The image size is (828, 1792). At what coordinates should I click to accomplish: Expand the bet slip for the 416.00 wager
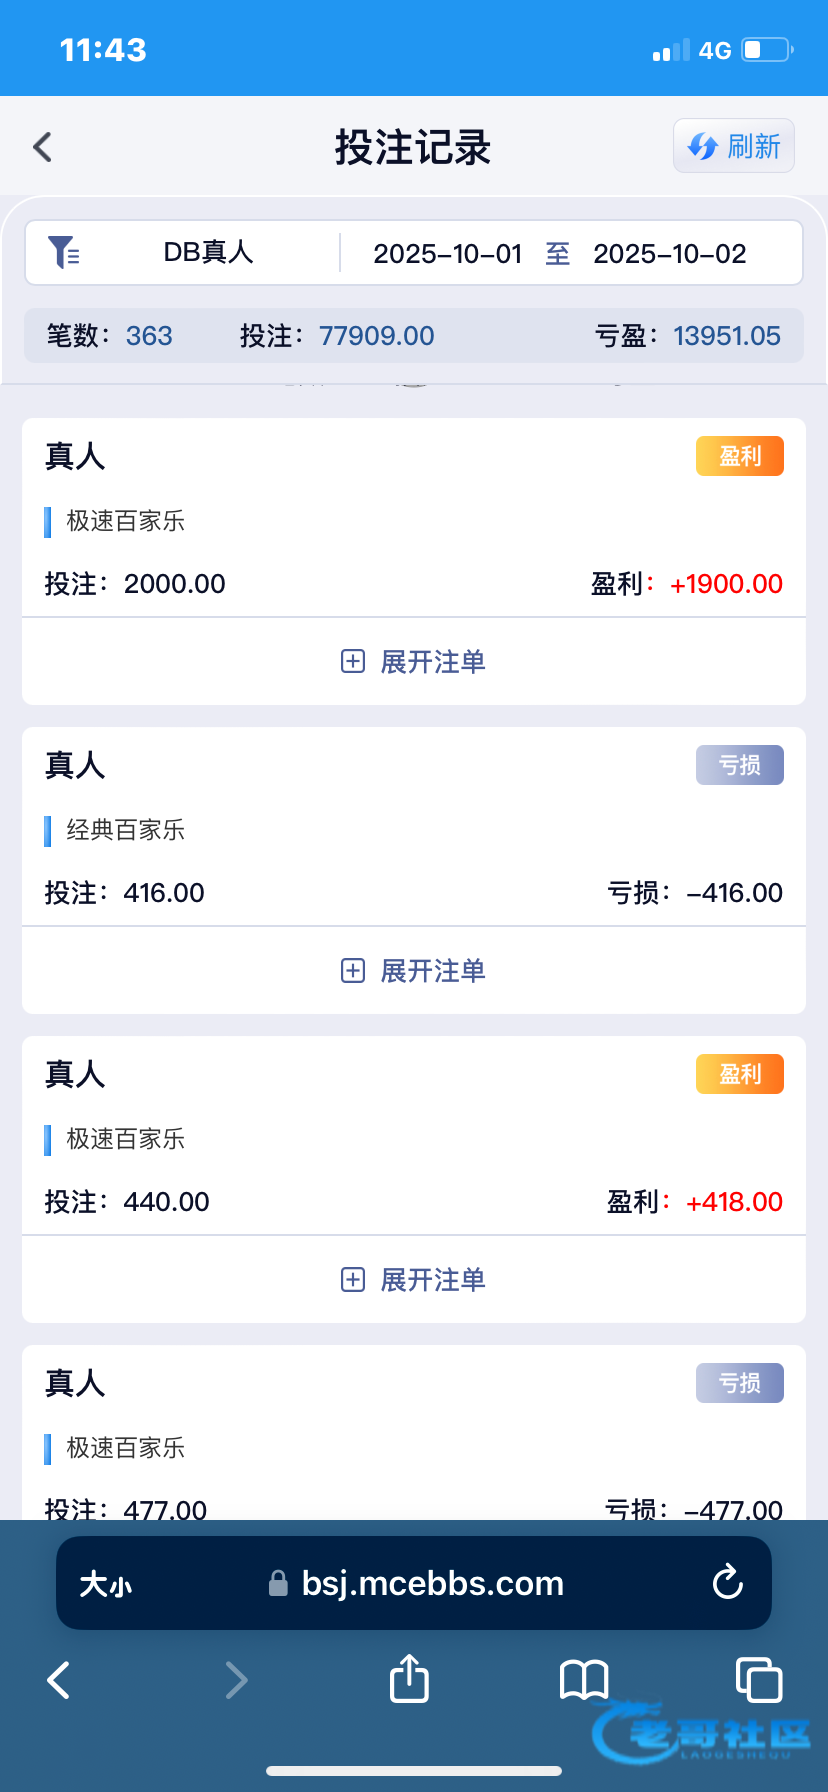tap(414, 971)
